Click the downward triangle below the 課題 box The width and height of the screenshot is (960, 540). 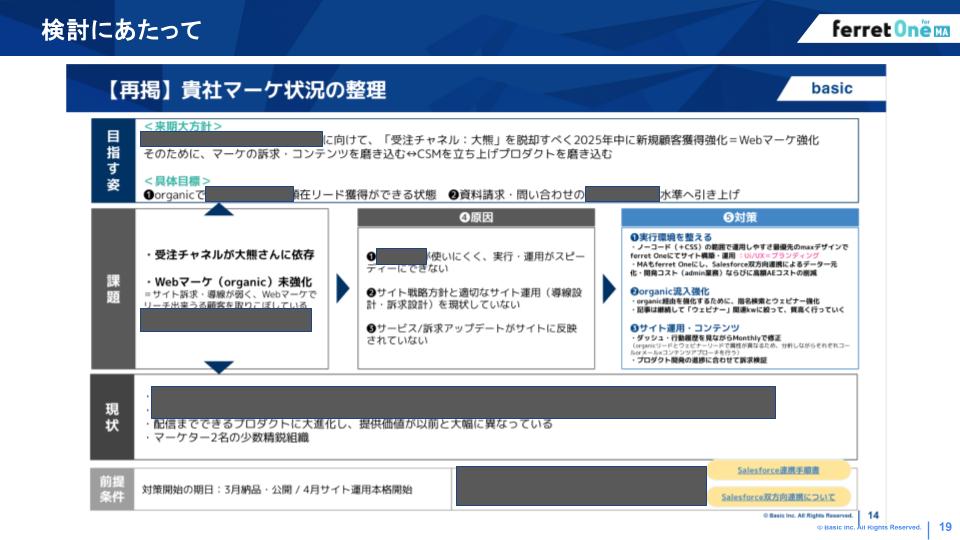click(218, 369)
